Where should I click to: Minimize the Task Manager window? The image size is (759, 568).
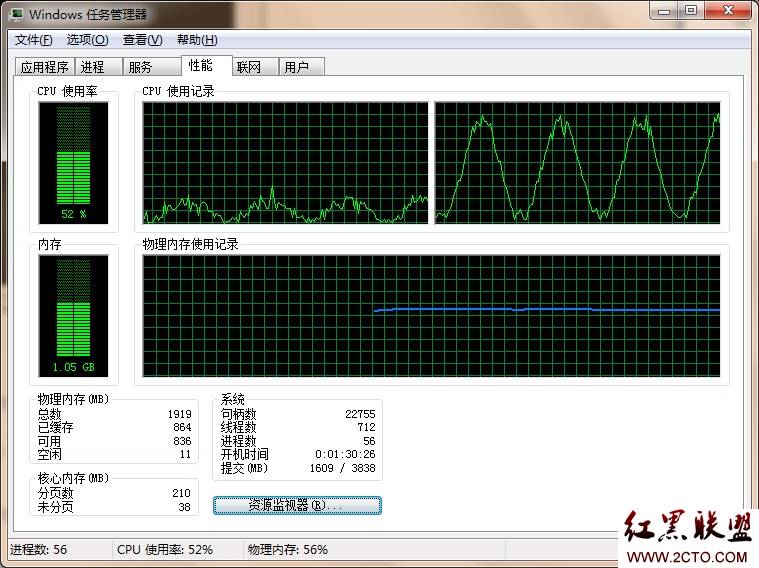(663, 10)
